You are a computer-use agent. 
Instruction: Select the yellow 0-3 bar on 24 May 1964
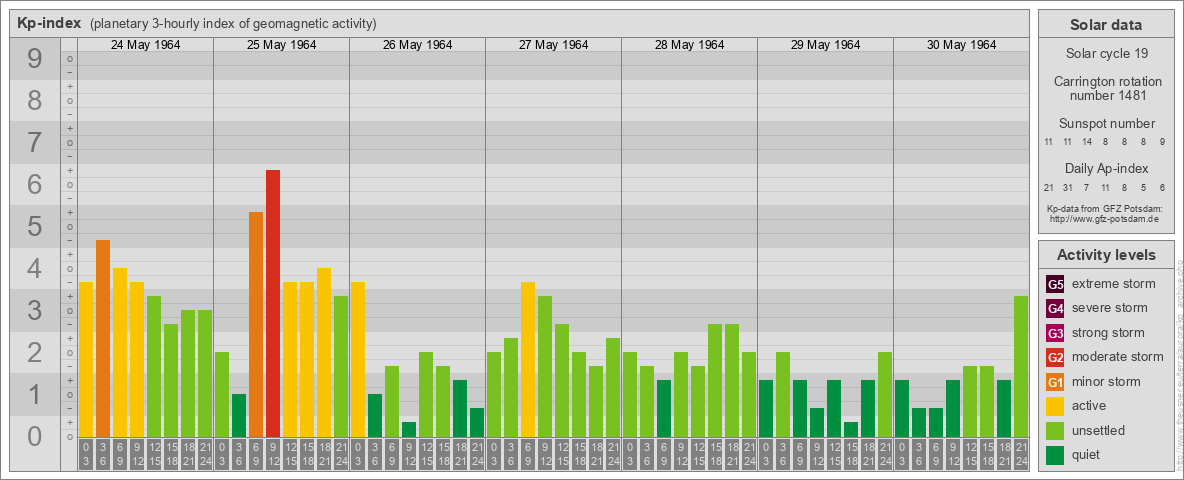86,360
